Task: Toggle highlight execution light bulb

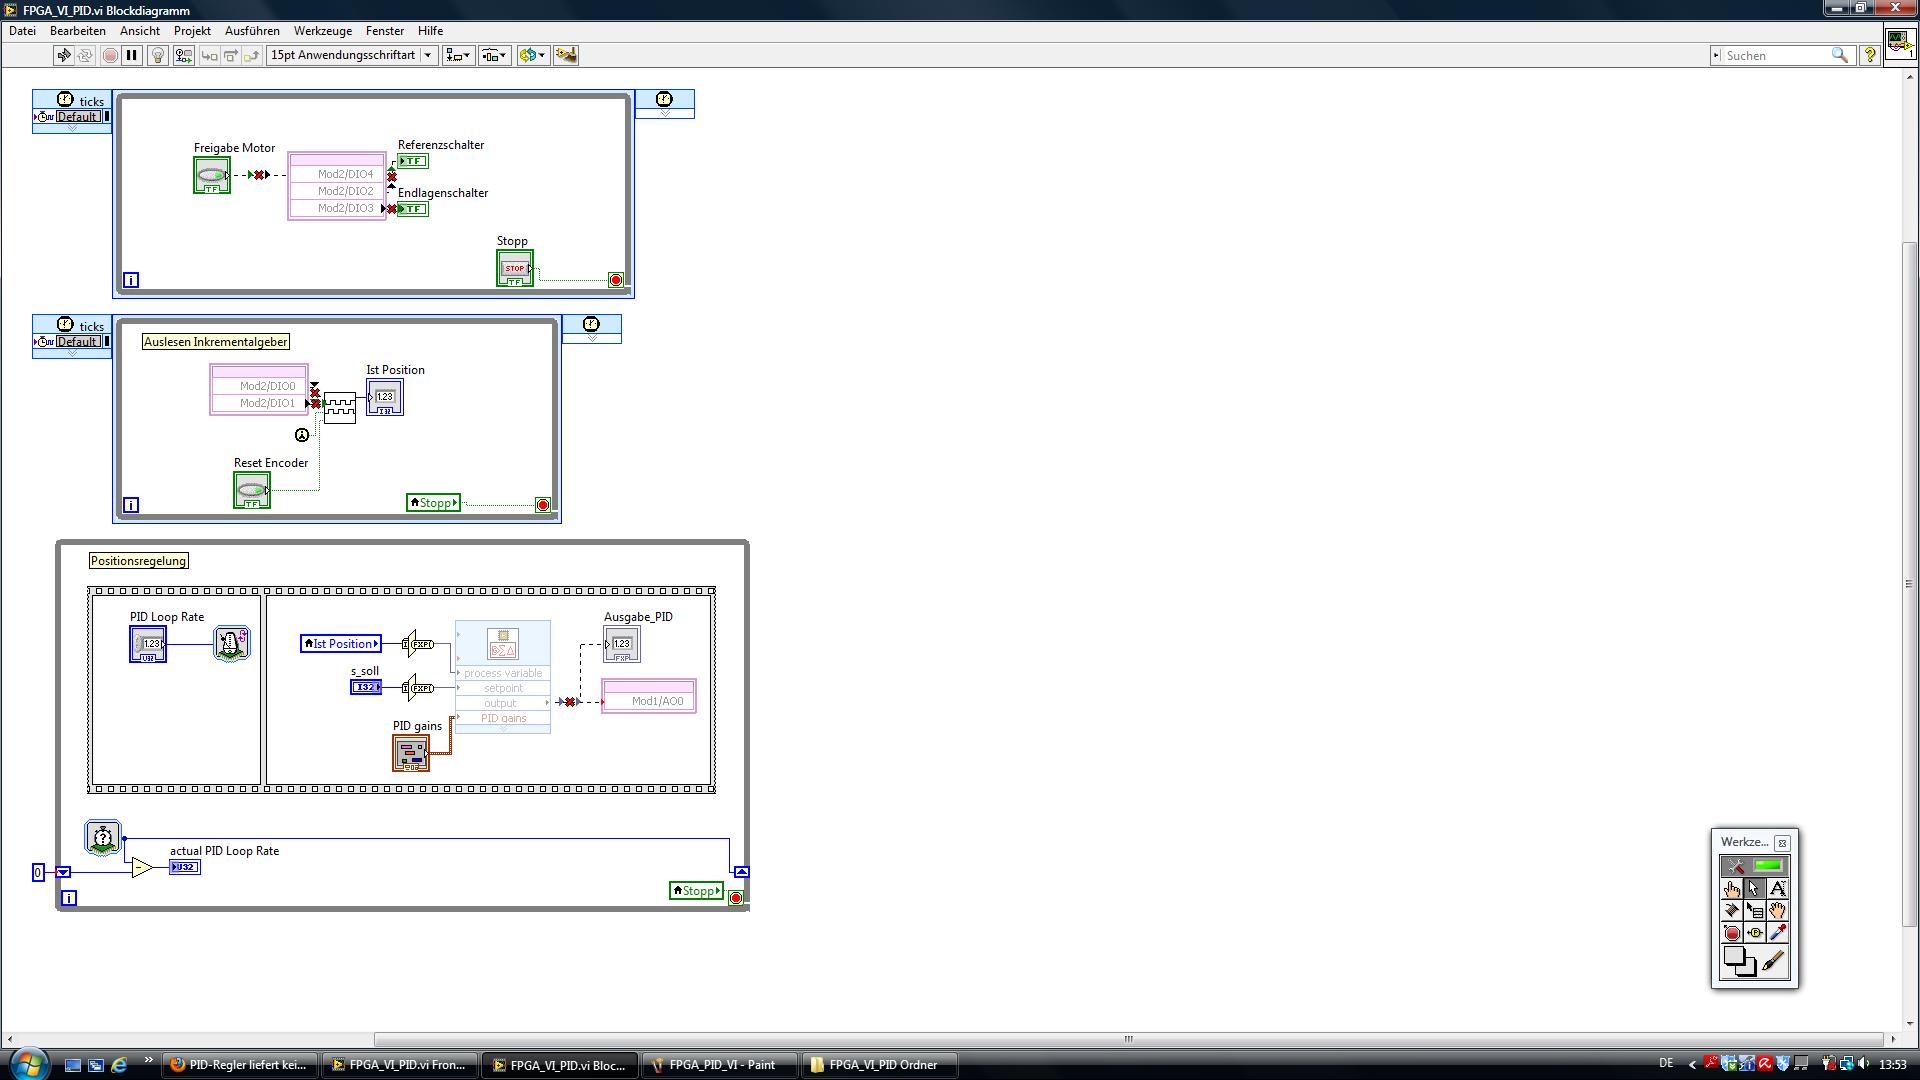Action: point(157,56)
